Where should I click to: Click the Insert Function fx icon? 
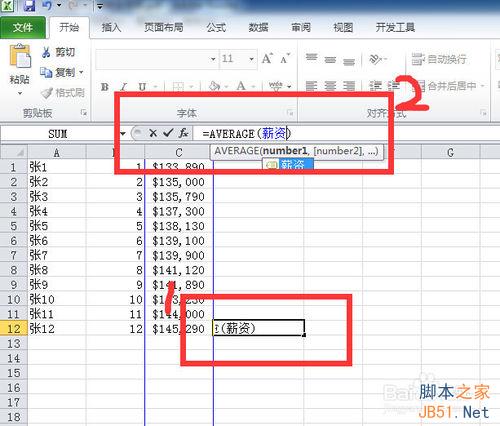click(x=183, y=133)
